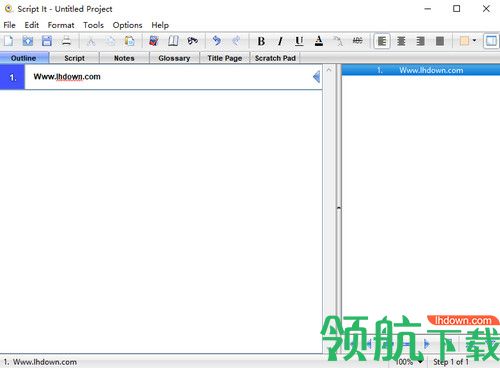This screenshot has width=500, height=368.
Task: Open a project using toolbar Open icon
Action: tap(28, 41)
